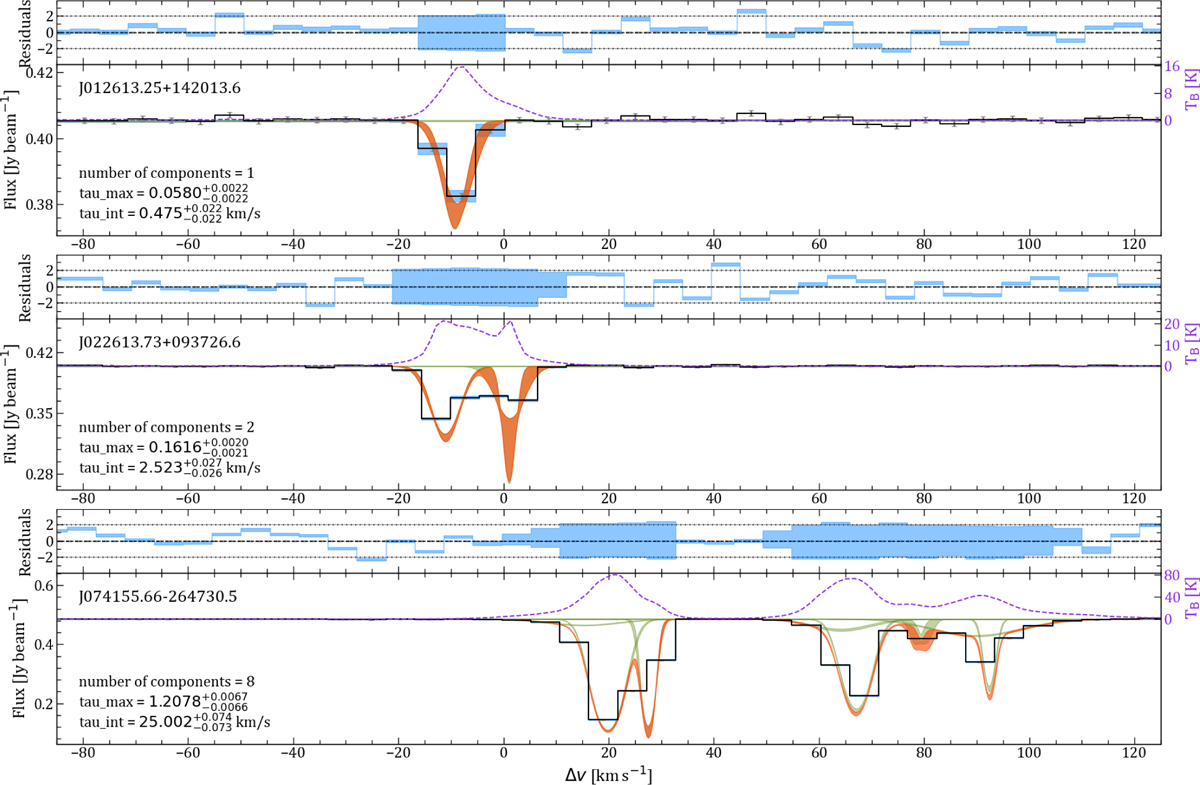Image resolution: width=1200 pixels, height=785 pixels.
Task: Click the blue shaded residuals block in top panel
Action: tap(461, 32)
